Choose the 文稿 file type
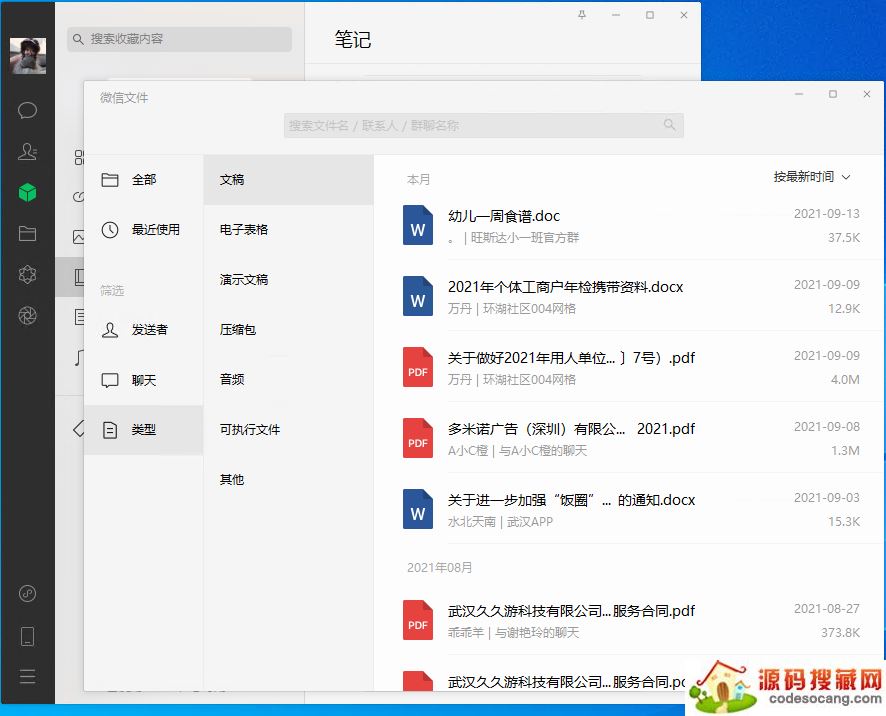Viewport: 886px width, 716px height. [288, 180]
